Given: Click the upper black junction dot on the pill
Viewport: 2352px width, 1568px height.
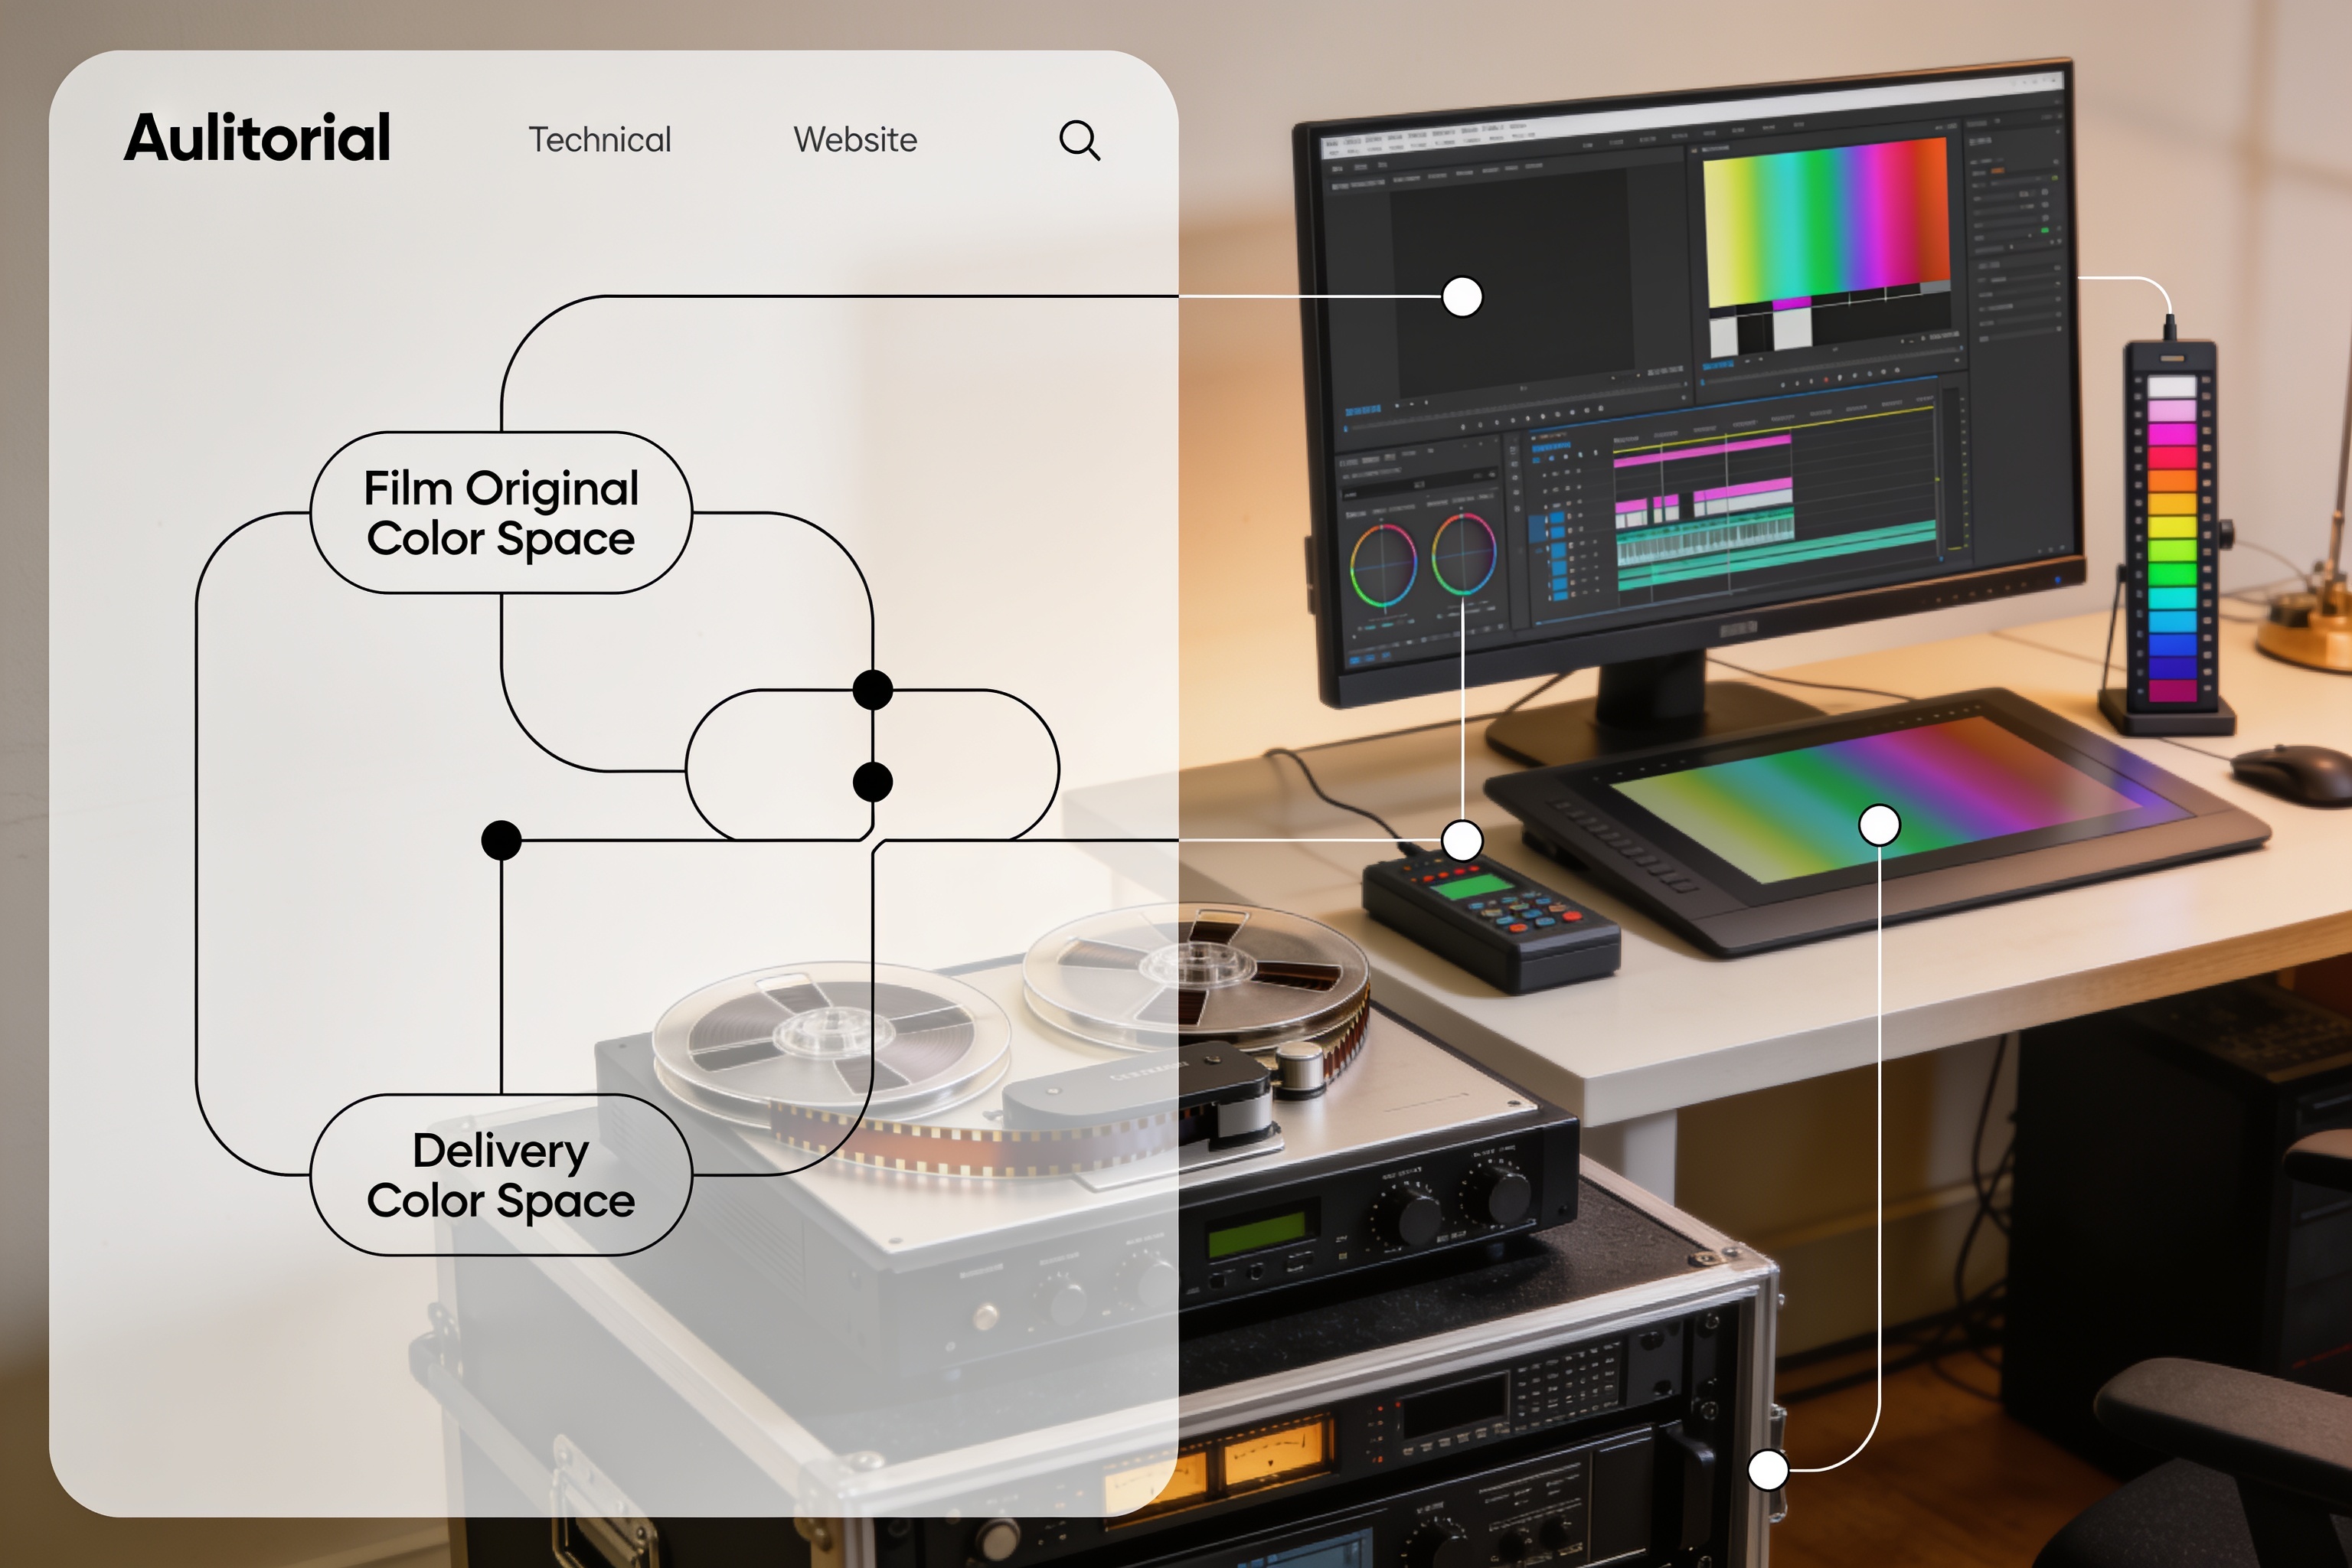Looking at the screenshot, I should [873, 690].
